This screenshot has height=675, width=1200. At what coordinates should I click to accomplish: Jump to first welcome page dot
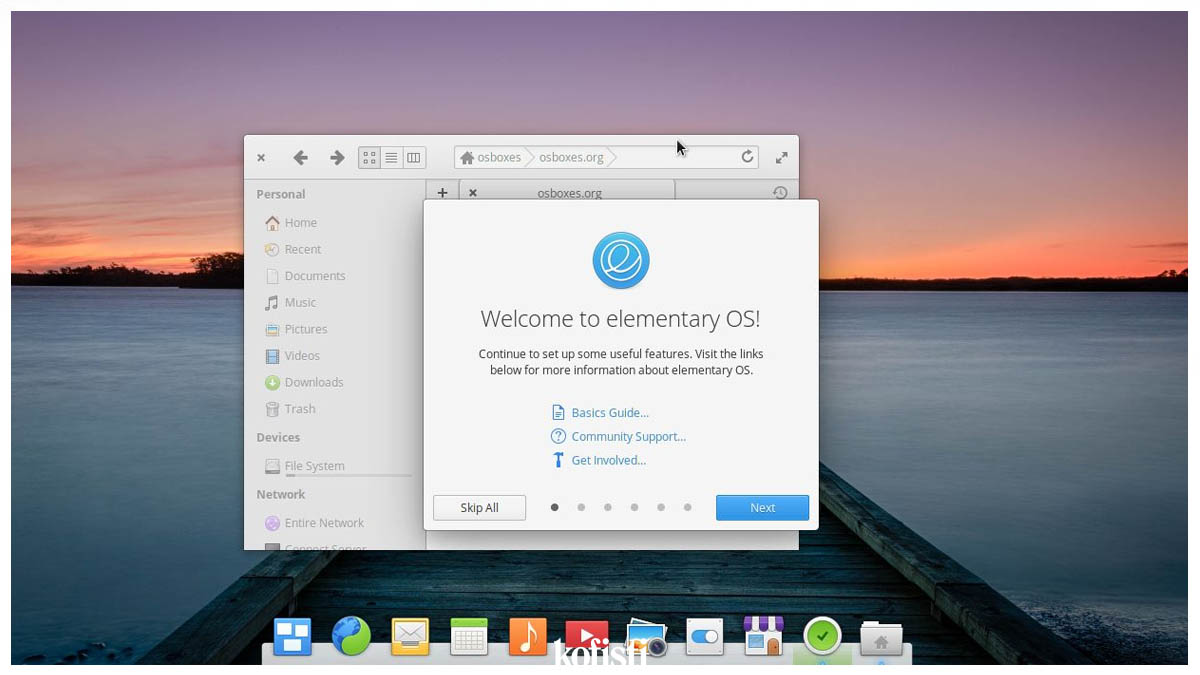554,507
